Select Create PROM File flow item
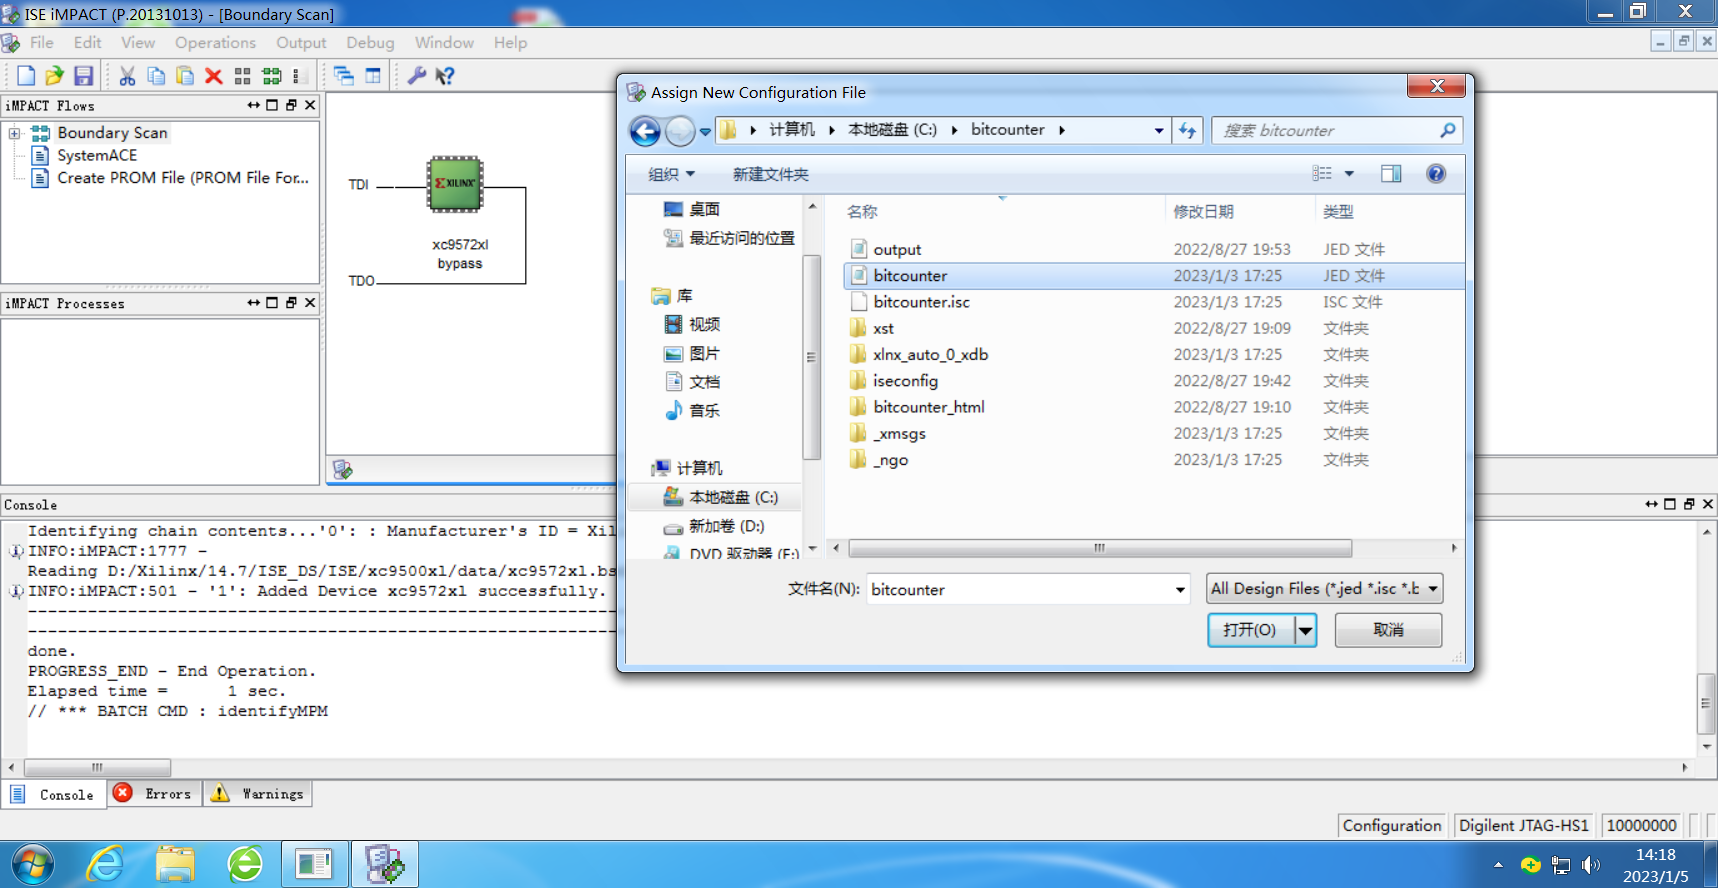Screen dimensions: 1718x888 click(x=183, y=178)
